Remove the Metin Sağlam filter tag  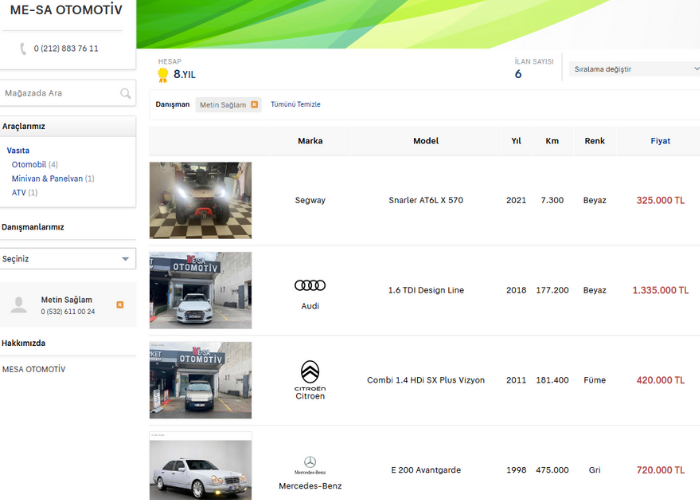[x=254, y=105]
